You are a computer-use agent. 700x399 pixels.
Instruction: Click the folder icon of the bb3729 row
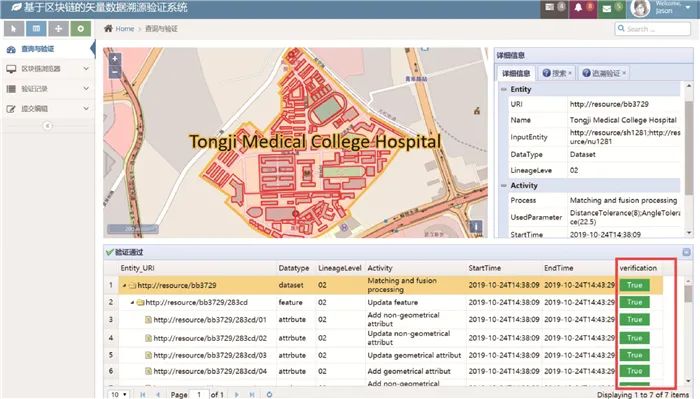click(x=132, y=285)
